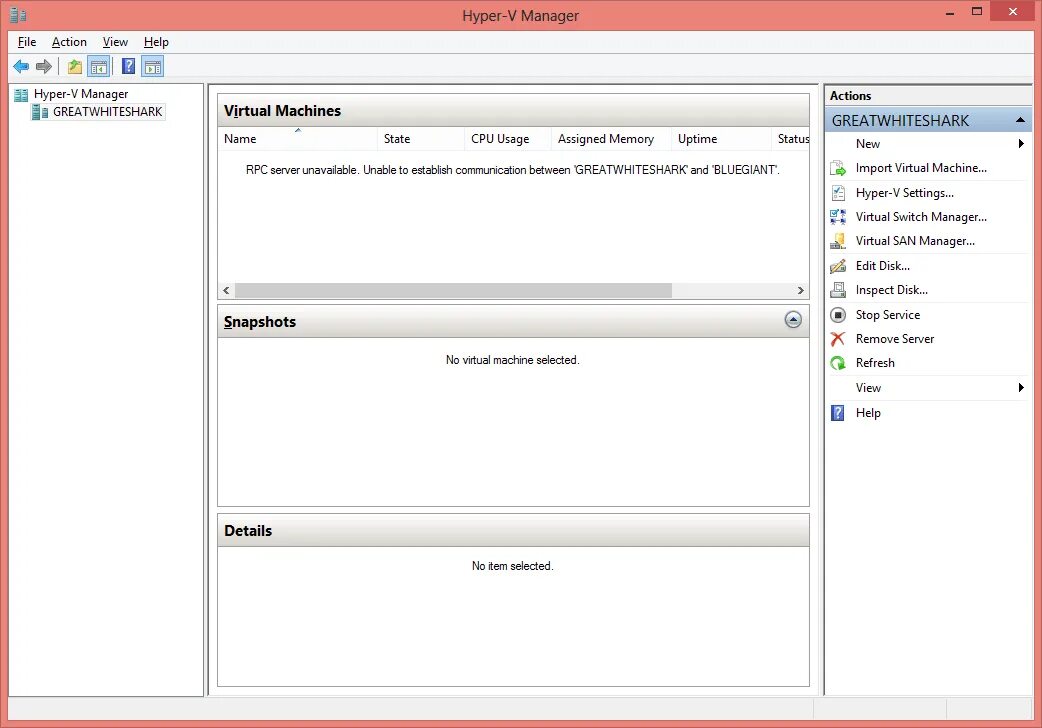Click Virtual Machines horizontal scrollbar thumb

(x=453, y=291)
